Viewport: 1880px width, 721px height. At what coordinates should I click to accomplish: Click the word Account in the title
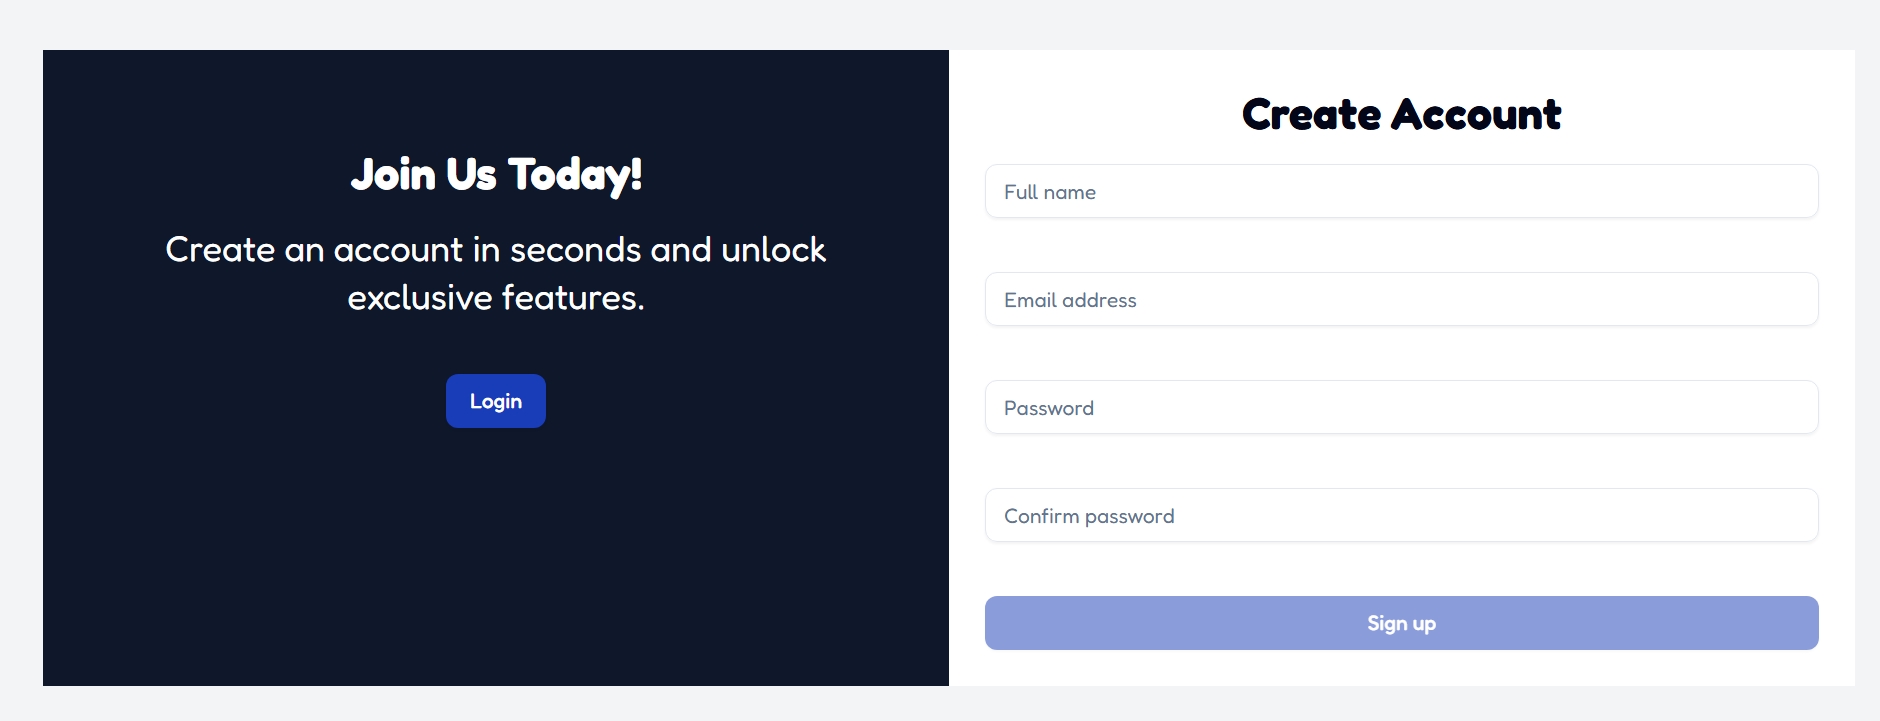1476,114
